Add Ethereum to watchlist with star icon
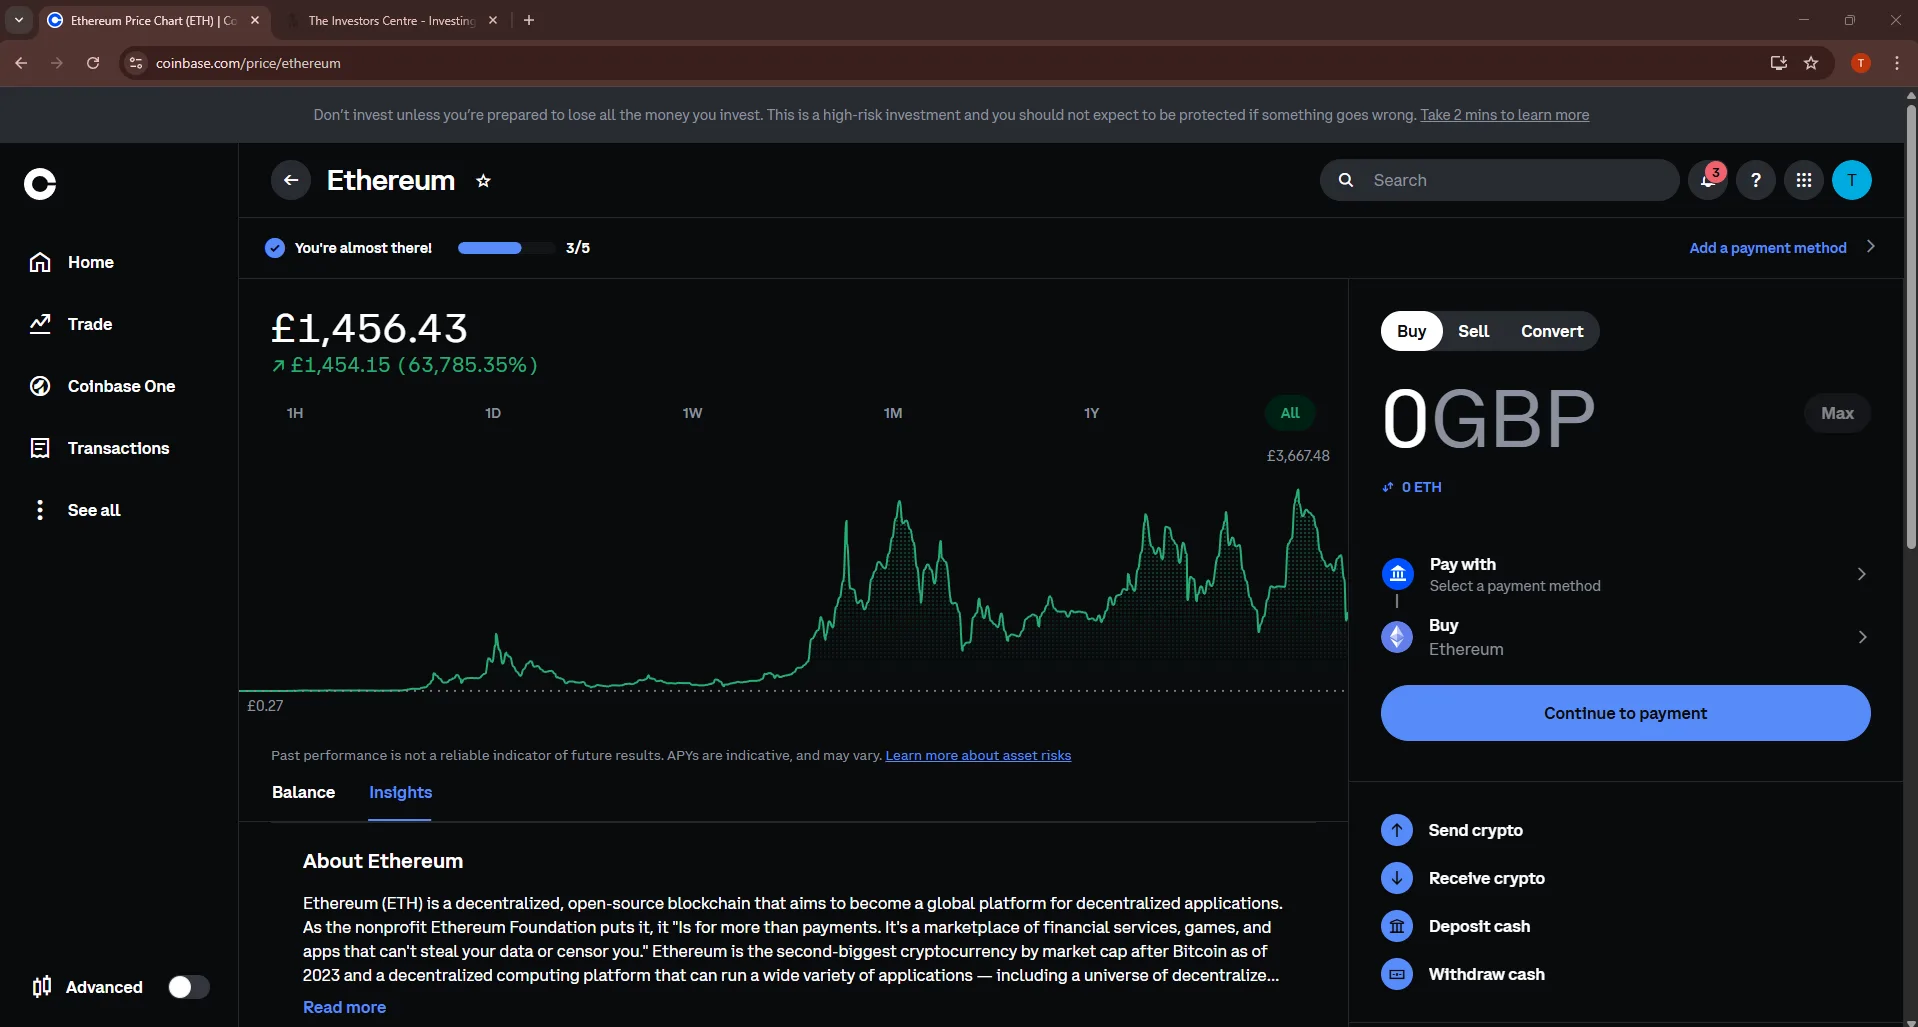Screen dimensions: 1918x1027 pyautogui.click(x=483, y=181)
